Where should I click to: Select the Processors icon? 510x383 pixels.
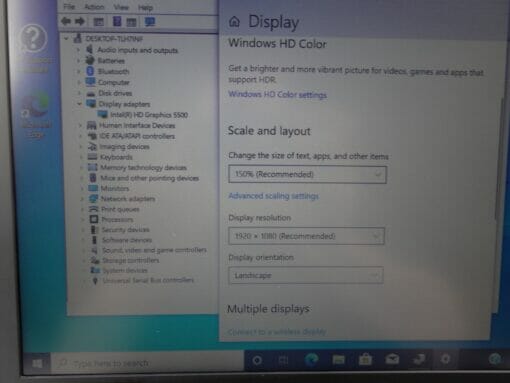[x=94, y=219]
